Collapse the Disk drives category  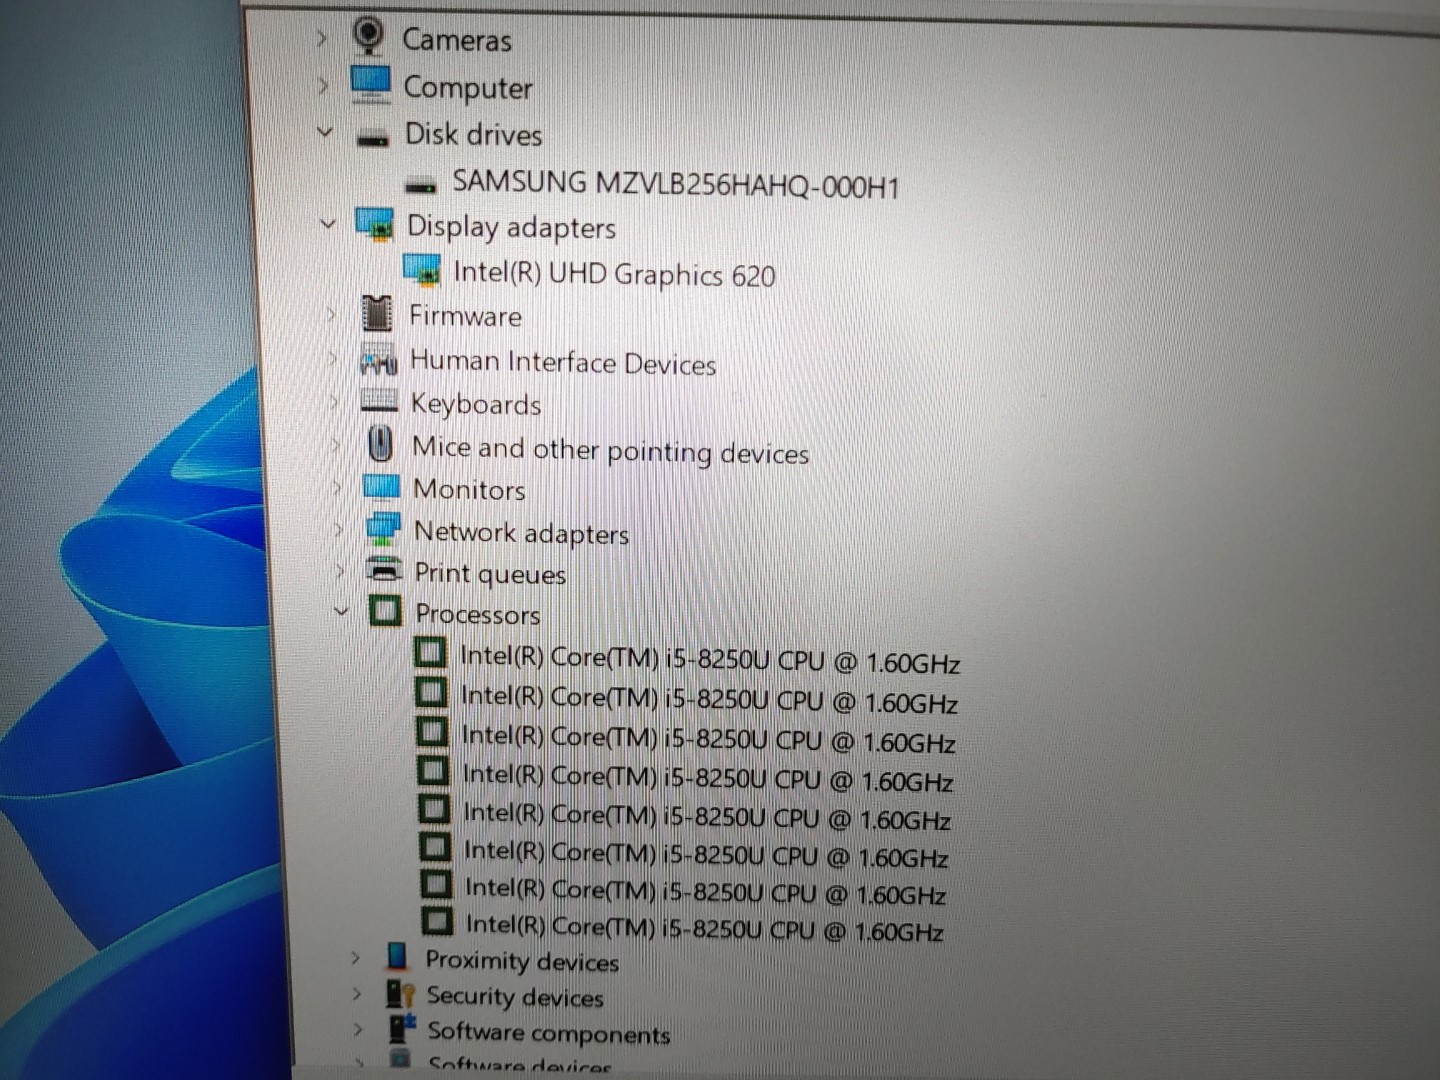click(x=324, y=131)
